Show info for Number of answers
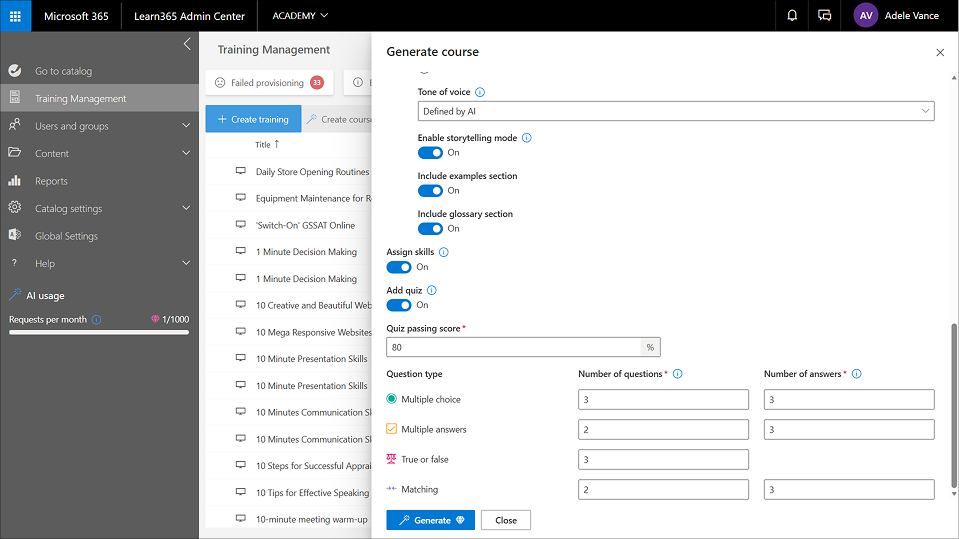Viewport: 959px width, 539px height. pyautogui.click(x=857, y=374)
